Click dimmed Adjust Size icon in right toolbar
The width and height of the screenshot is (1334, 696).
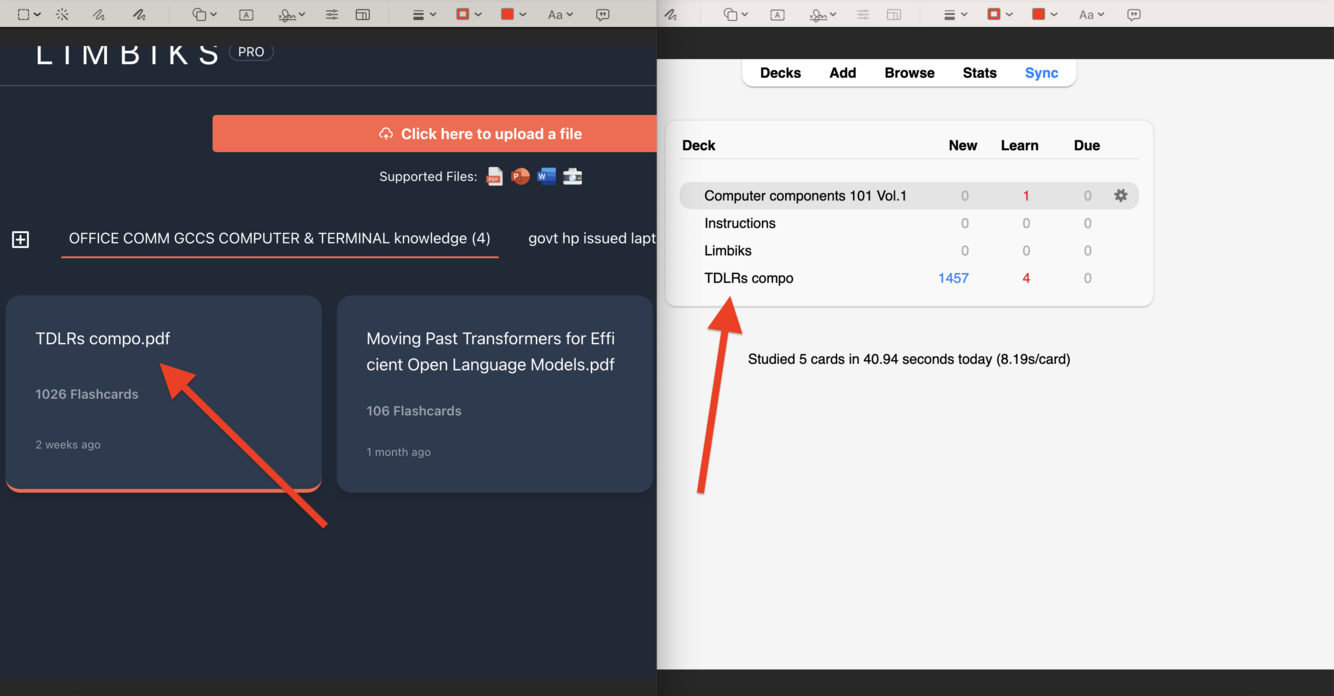tap(894, 15)
